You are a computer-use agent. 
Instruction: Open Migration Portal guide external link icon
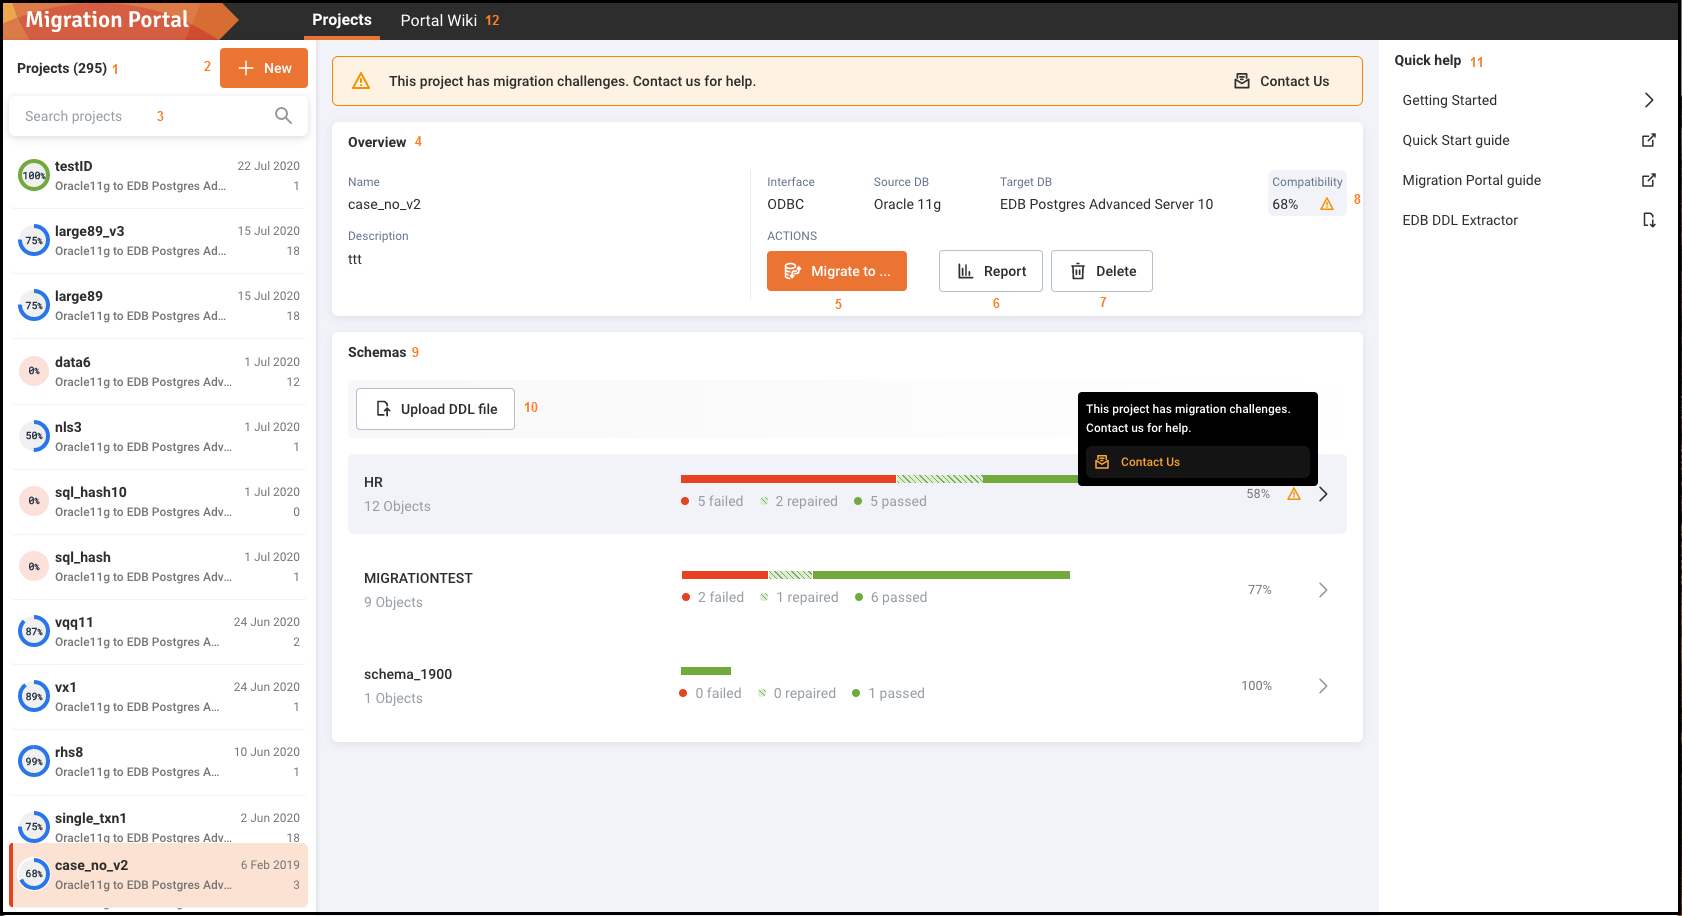pos(1649,180)
